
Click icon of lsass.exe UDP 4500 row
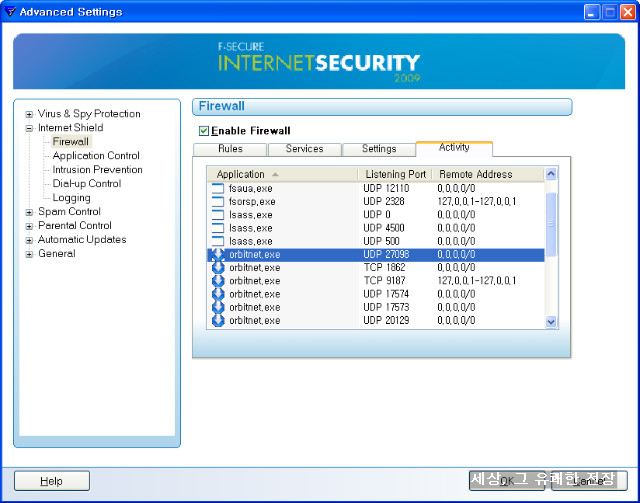click(x=218, y=228)
